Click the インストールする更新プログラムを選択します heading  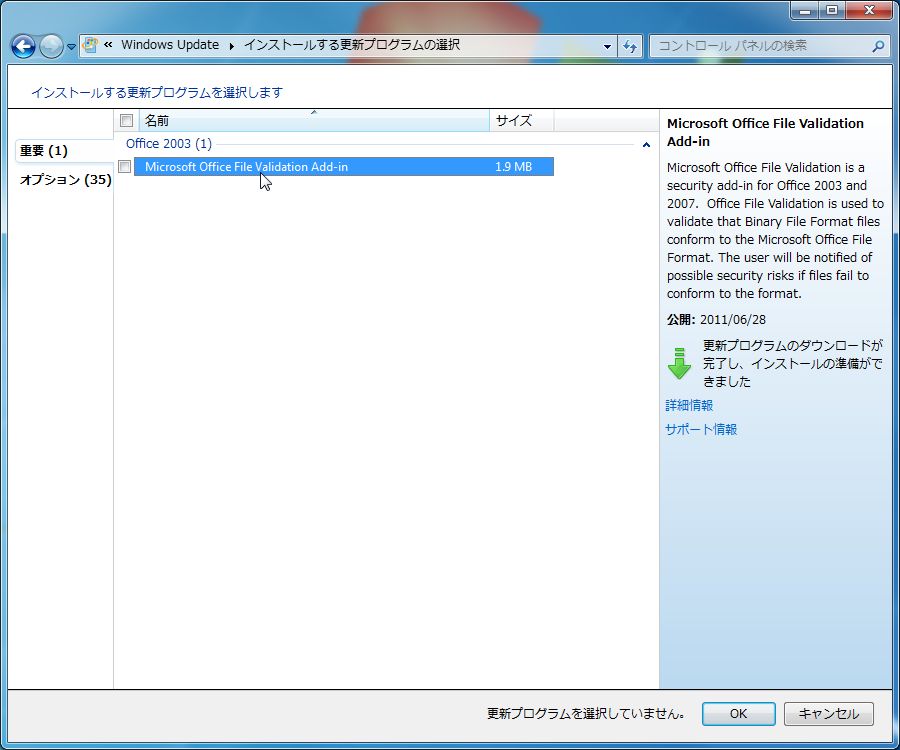pyautogui.click(x=157, y=92)
